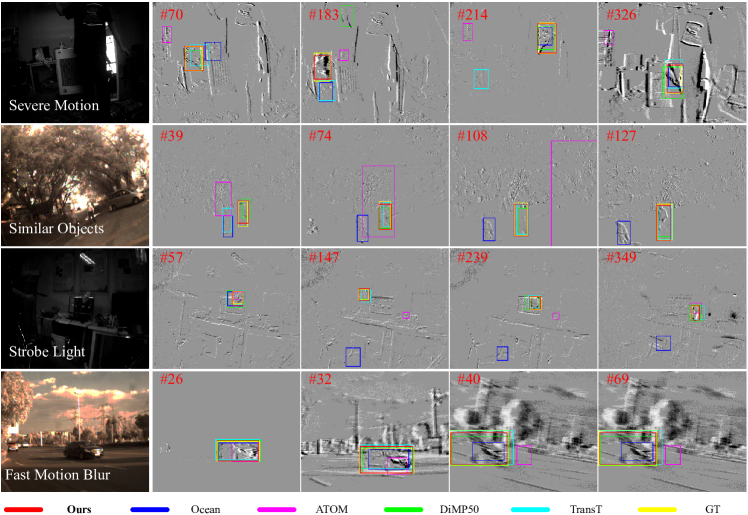The width and height of the screenshot is (748, 515).
Task: Select event frame #32
Action: click(x=375, y=432)
